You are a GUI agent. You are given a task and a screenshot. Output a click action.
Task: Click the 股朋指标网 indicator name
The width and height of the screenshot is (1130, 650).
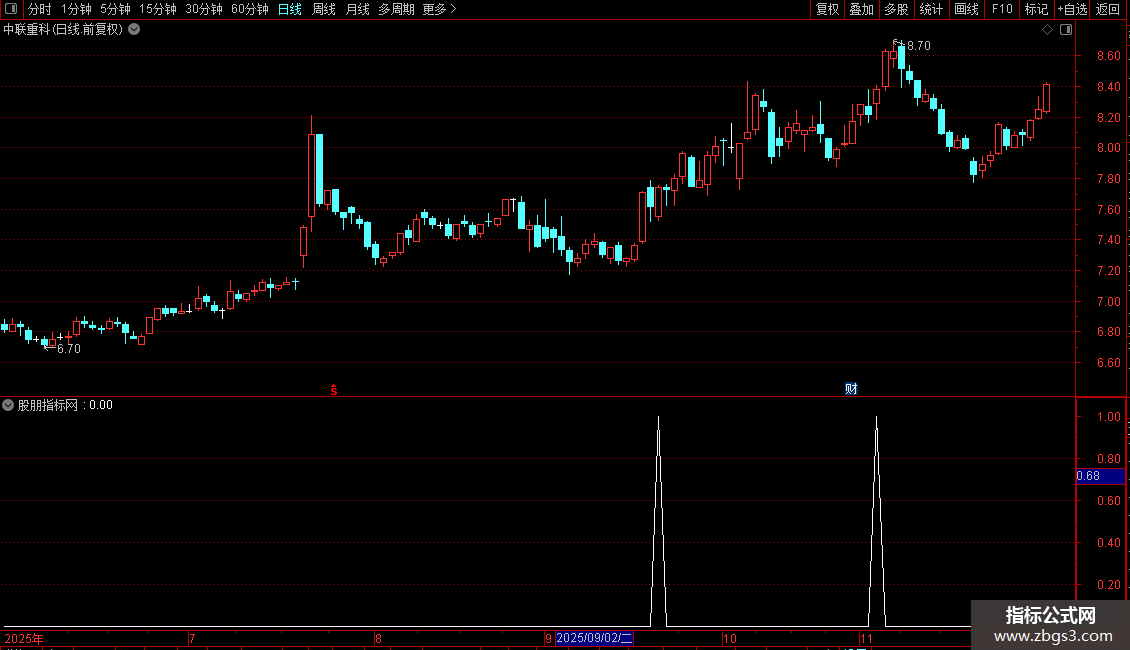click(x=48, y=405)
